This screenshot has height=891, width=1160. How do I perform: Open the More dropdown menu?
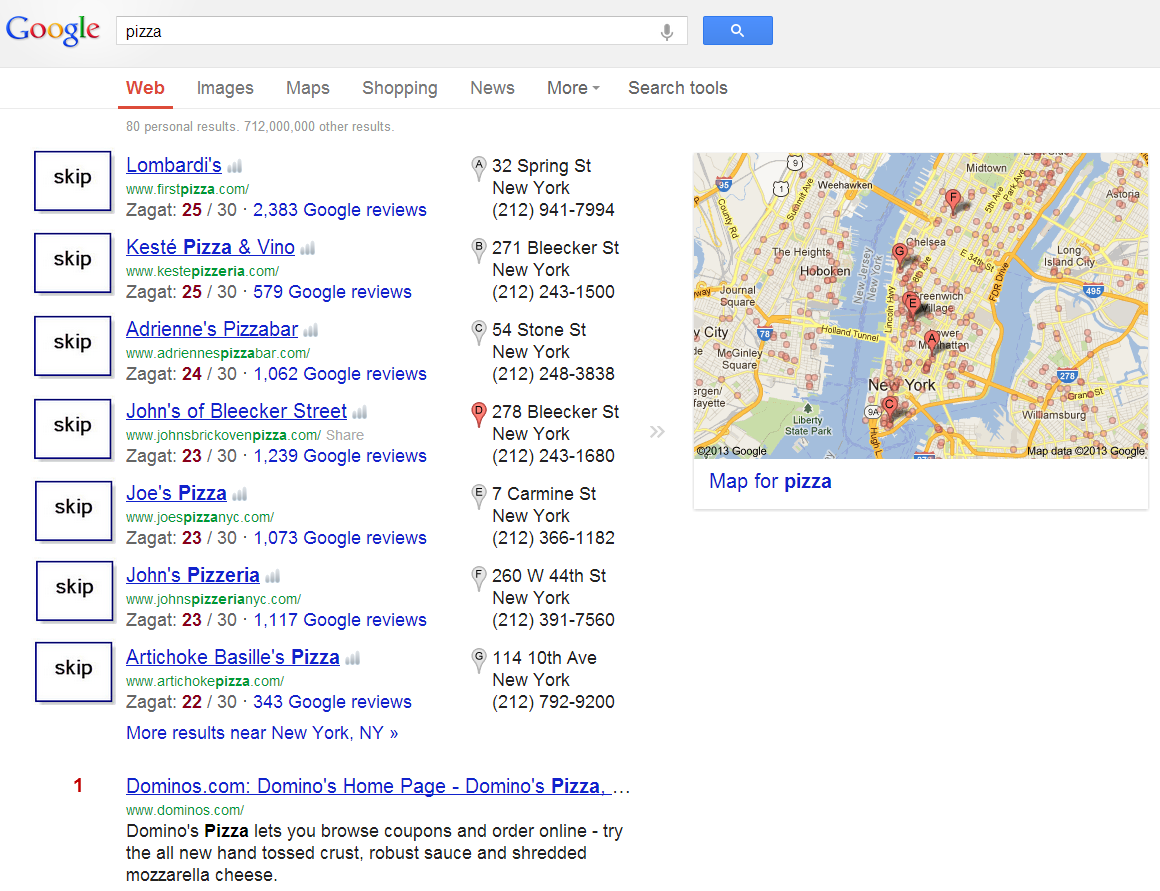pos(572,88)
